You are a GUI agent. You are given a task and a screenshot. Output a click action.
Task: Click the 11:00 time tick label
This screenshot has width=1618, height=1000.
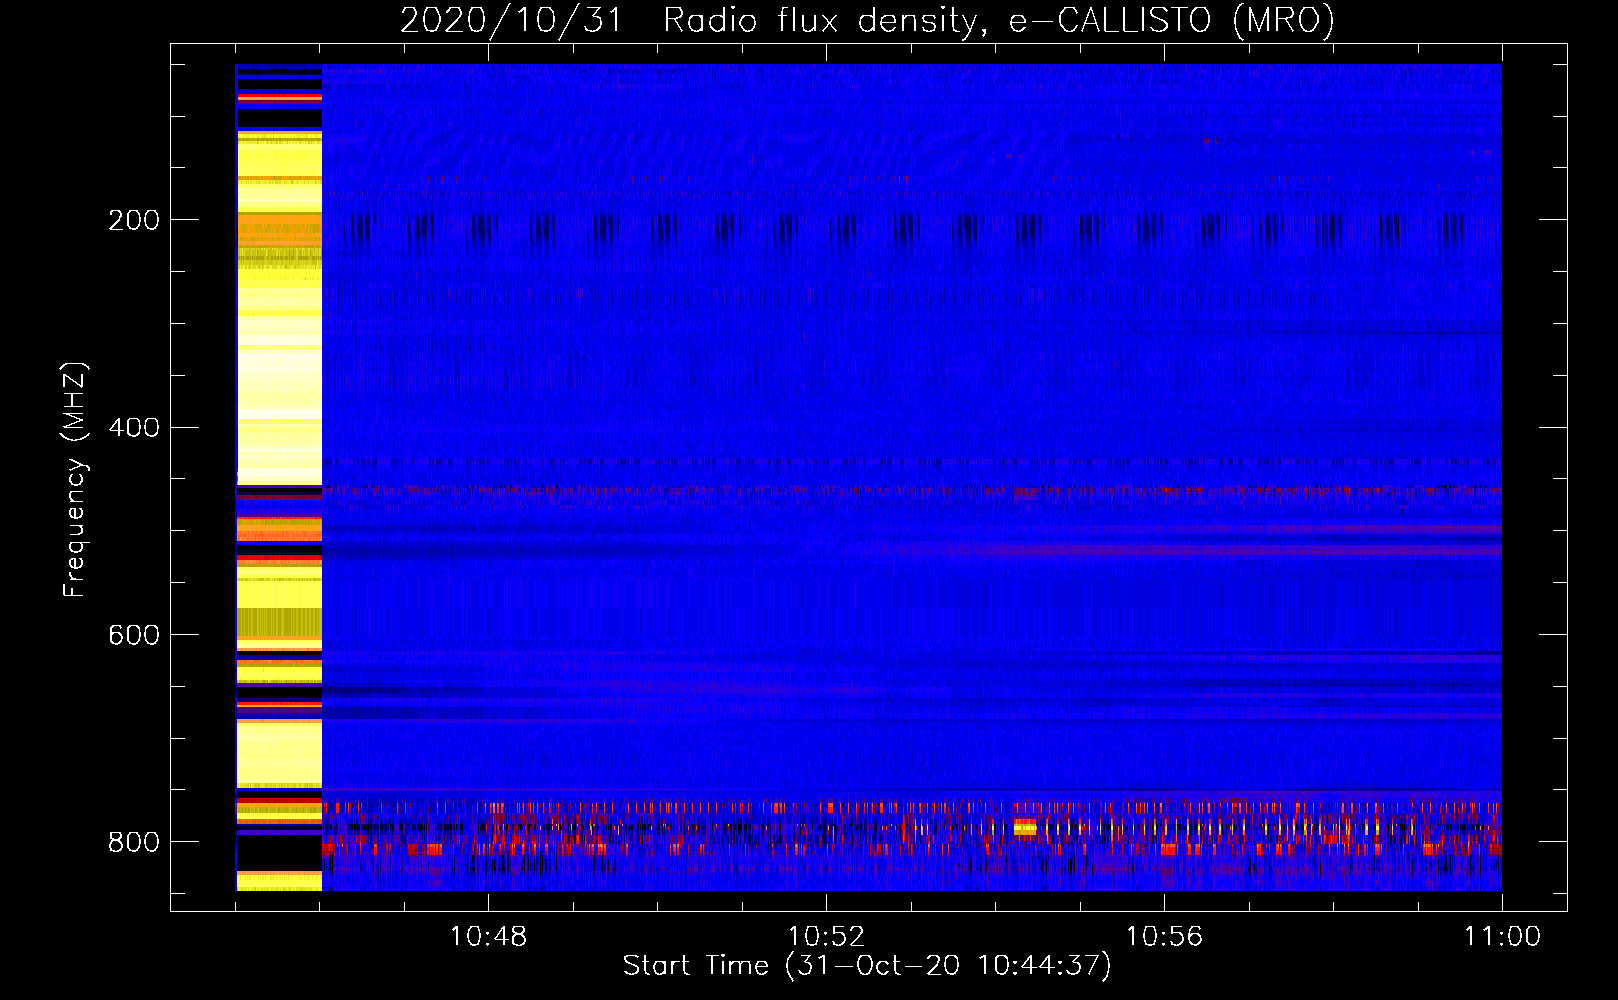(x=1502, y=937)
